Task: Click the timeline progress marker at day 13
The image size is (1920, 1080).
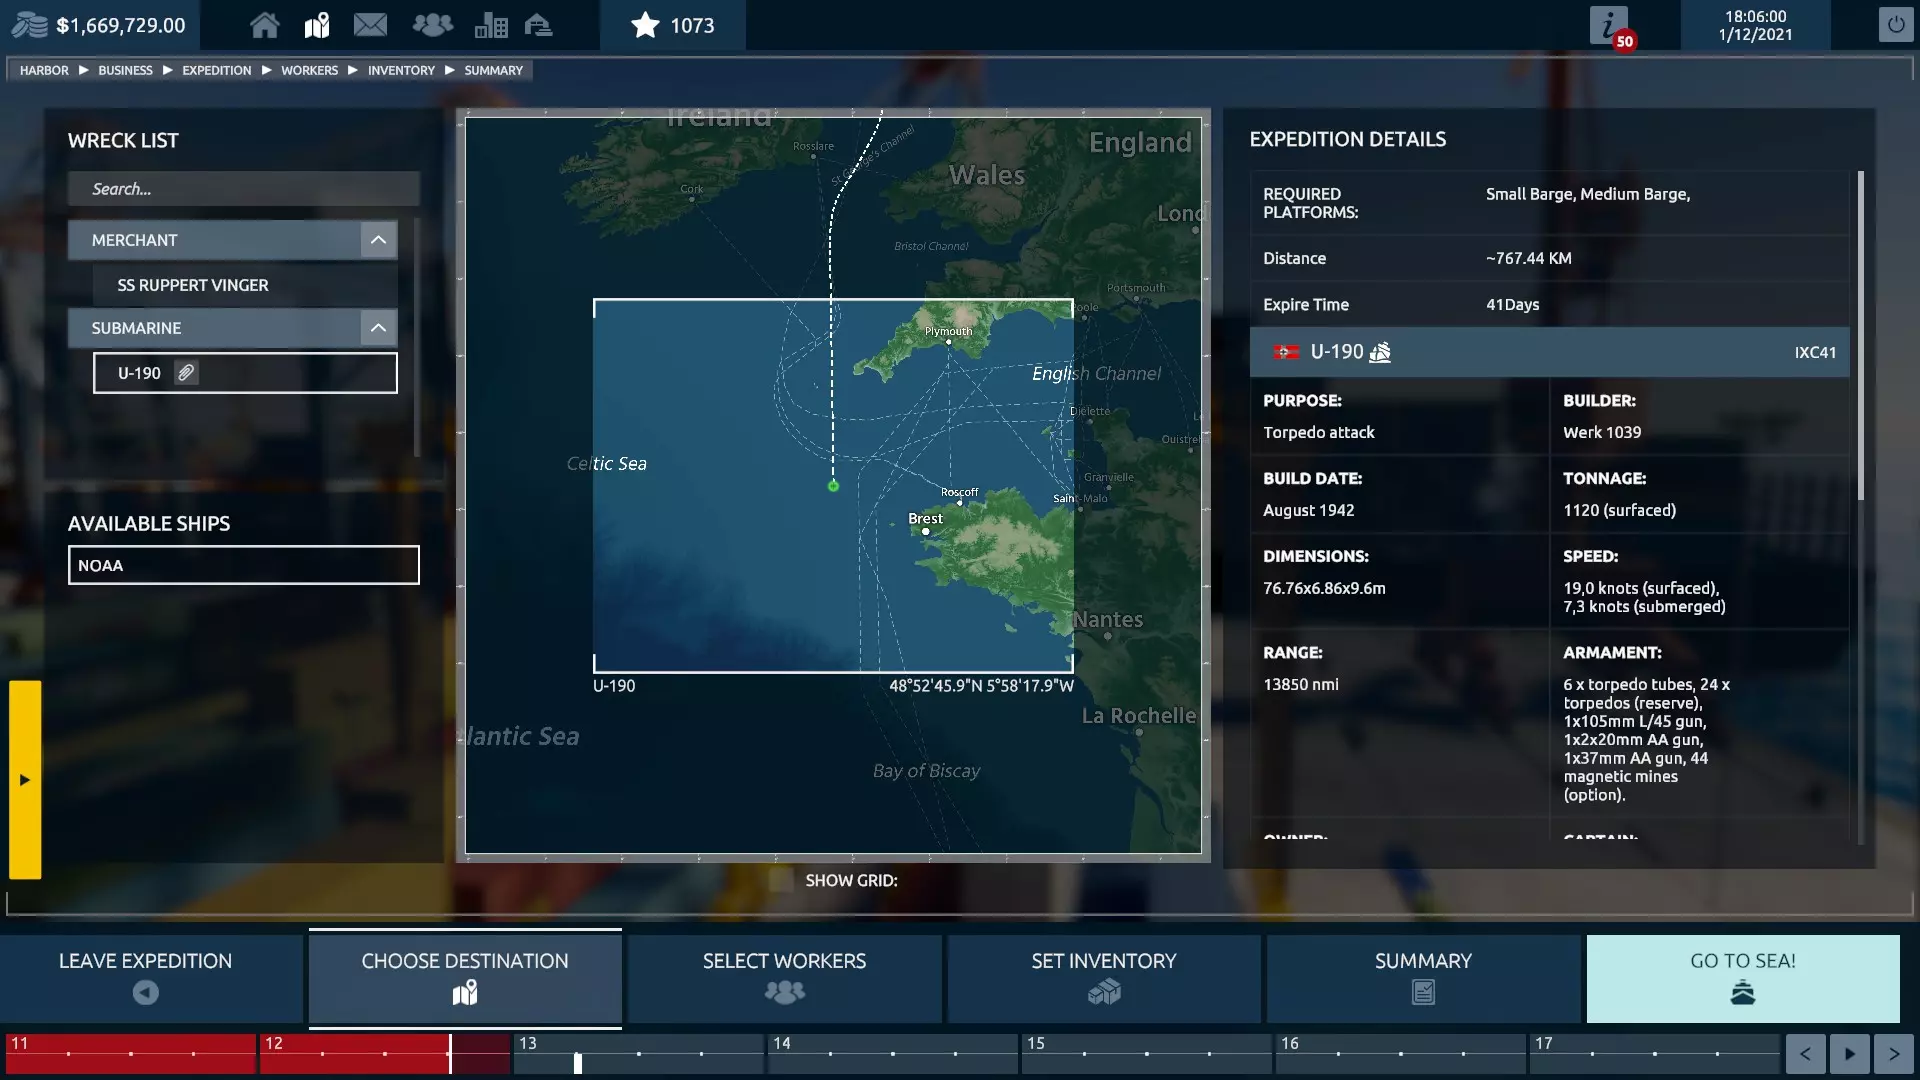Action: point(577,1063)
